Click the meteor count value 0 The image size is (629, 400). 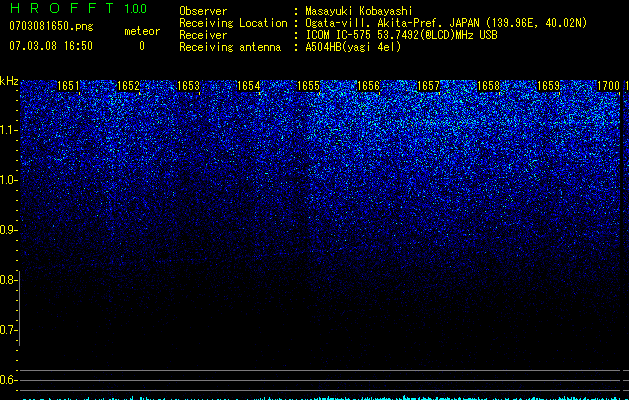coord(142,46)
